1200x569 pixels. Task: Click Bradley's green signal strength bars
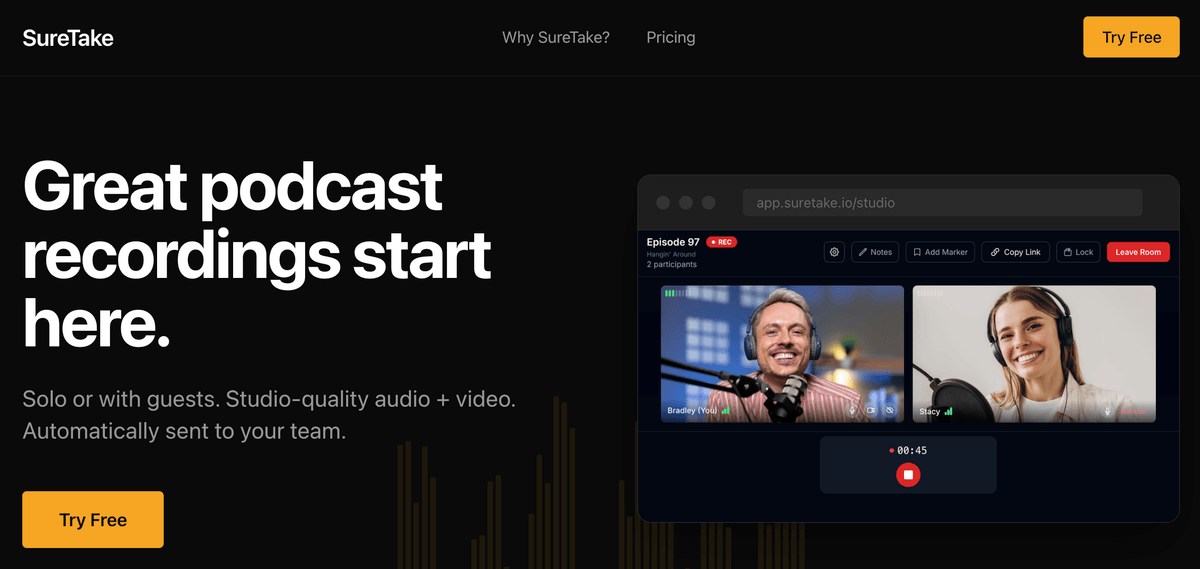(726, 410)
